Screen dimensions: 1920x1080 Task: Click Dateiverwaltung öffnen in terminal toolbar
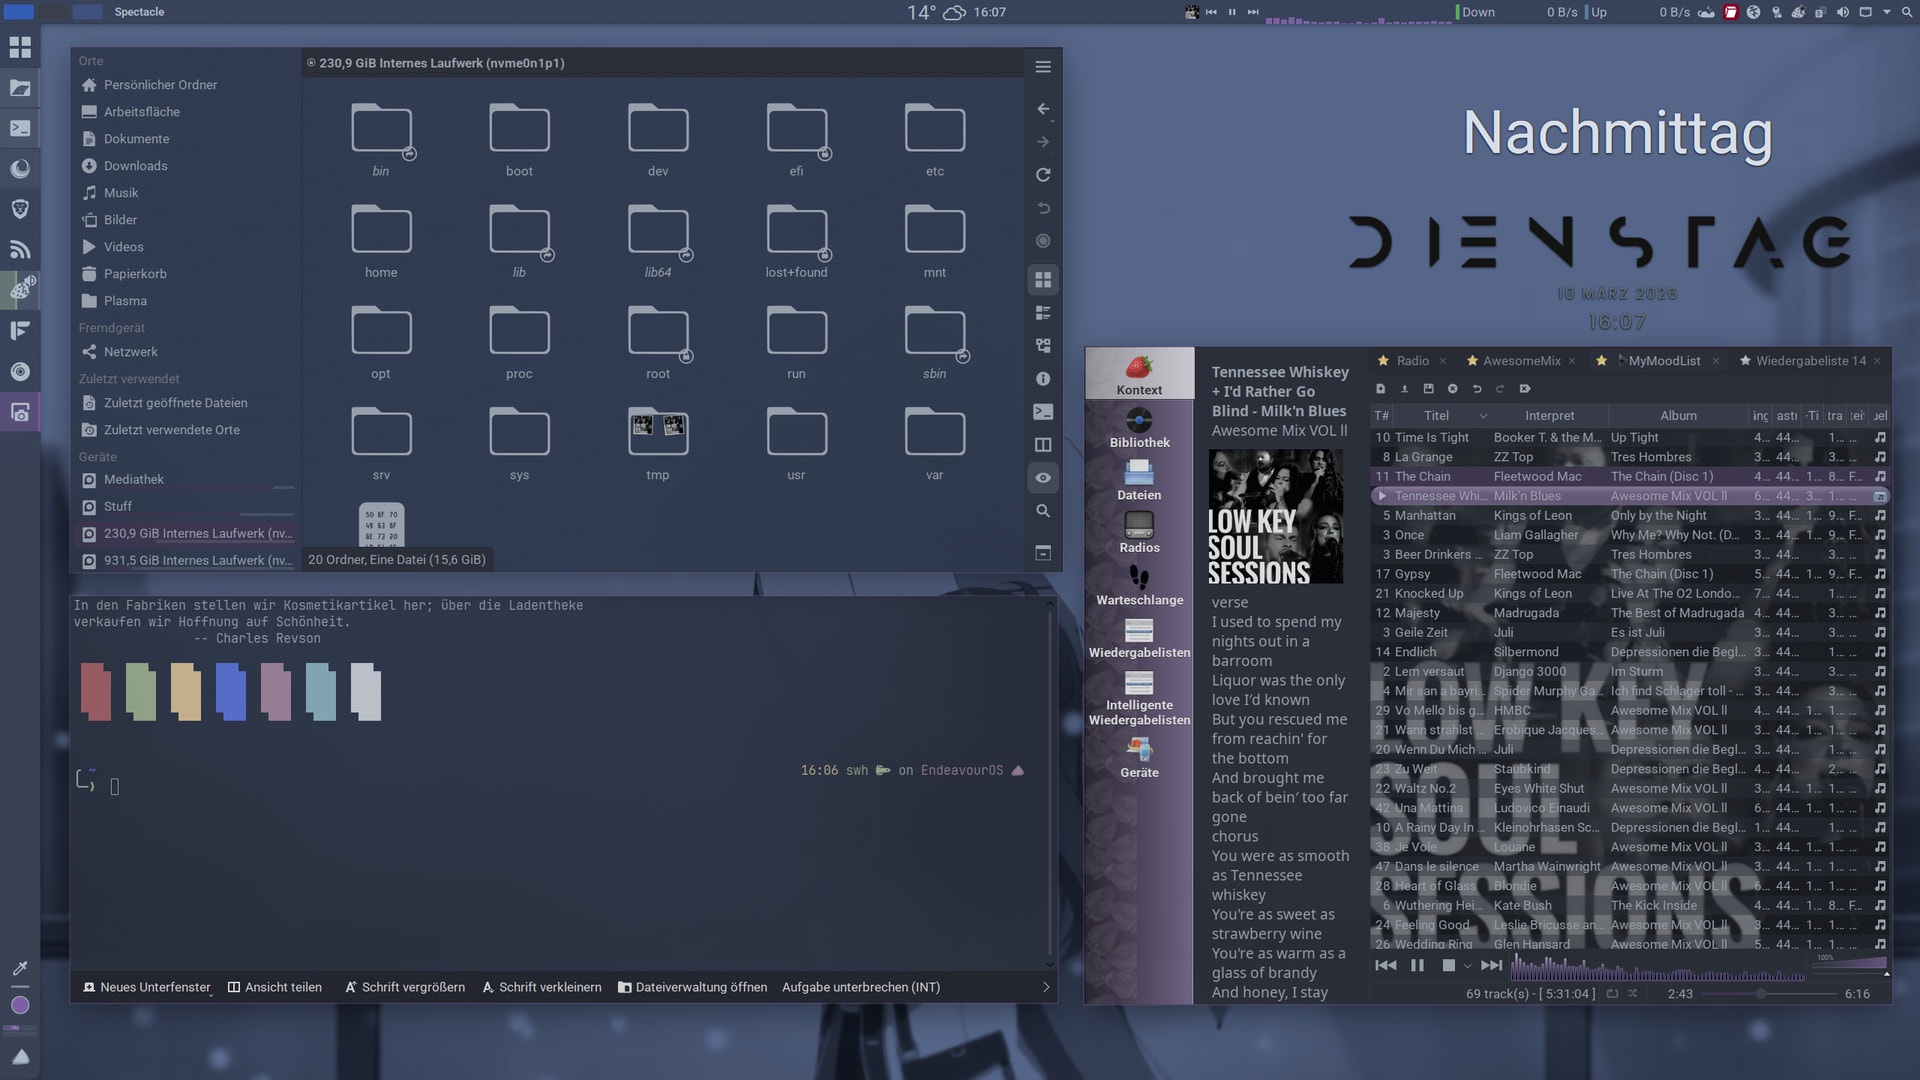(x=692, y=987)
